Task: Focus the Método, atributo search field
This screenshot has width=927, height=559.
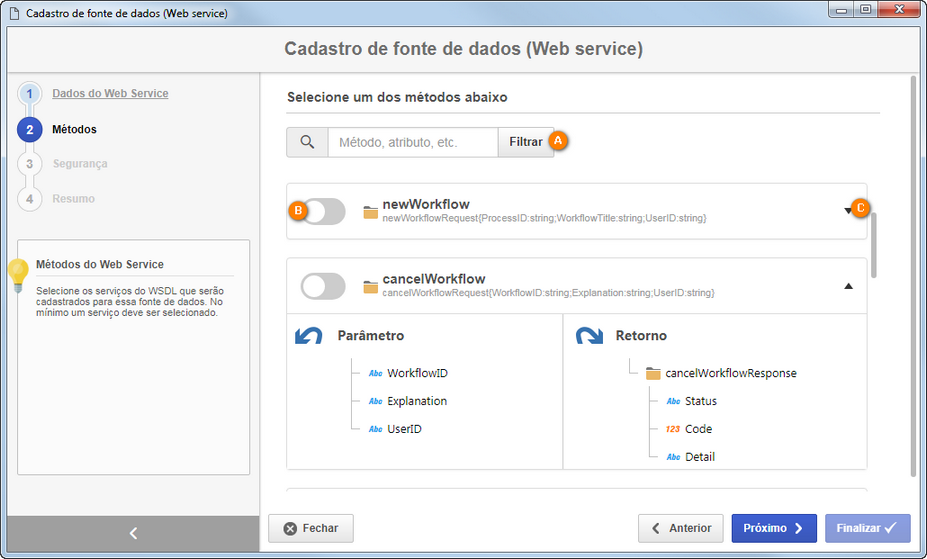Action: tap(413, 142)
